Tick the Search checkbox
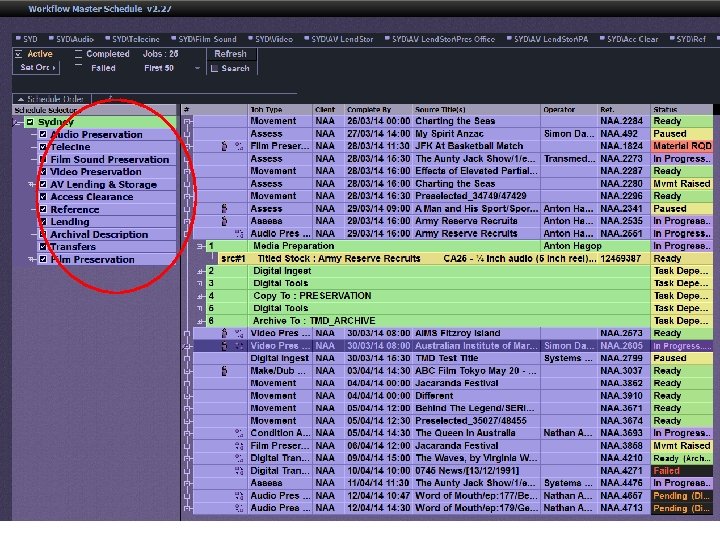This screenshot has height=540, width=720. [214, 68]
